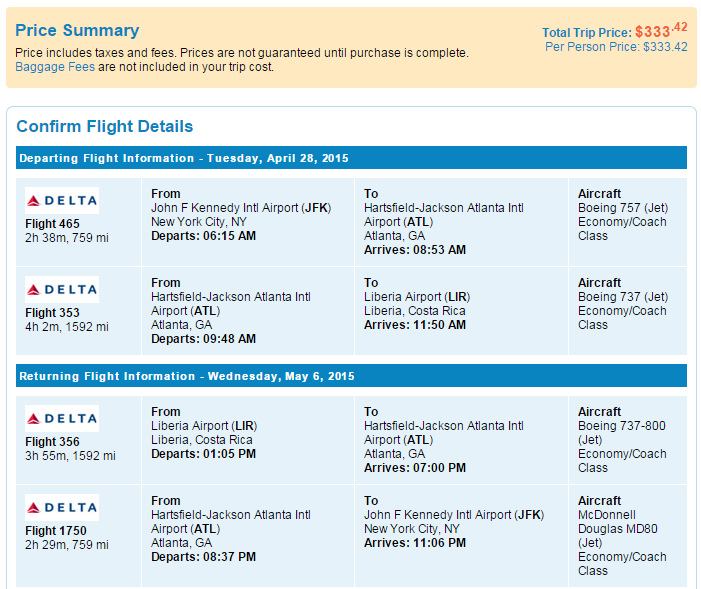Click the Delta logo for Flight 1750
The image size is (701, 589).
[x=62, y=508]
